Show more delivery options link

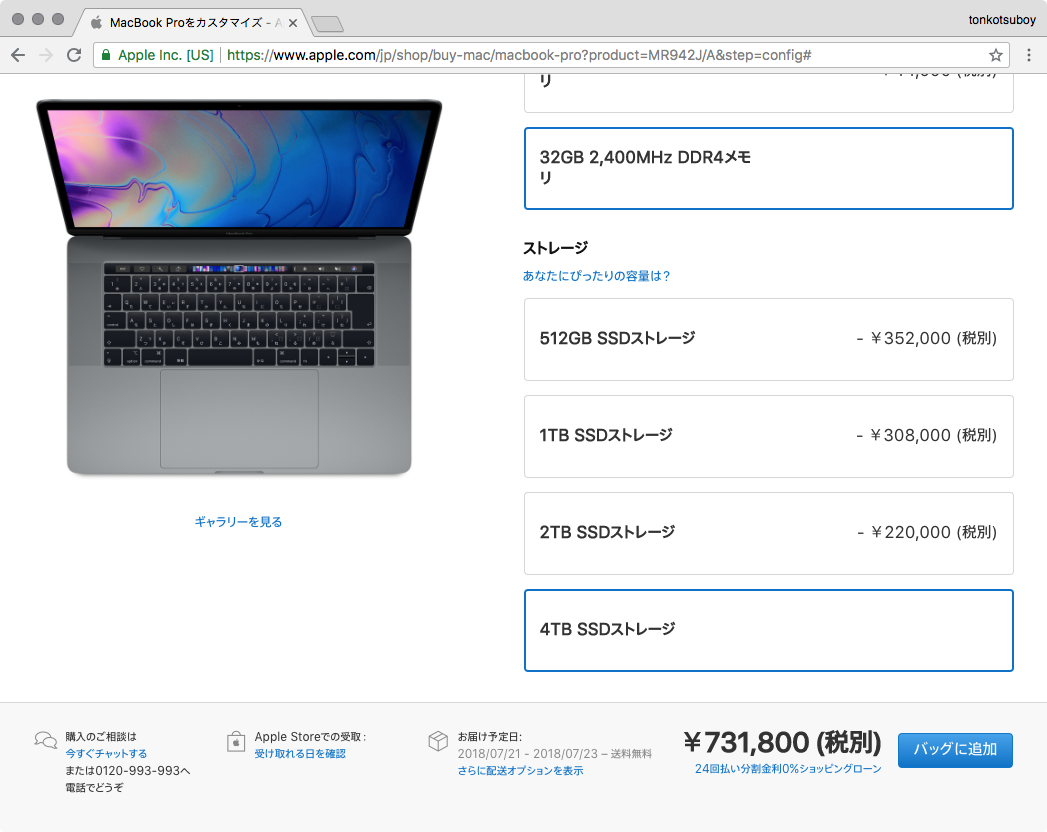click(x=520, y=771)
